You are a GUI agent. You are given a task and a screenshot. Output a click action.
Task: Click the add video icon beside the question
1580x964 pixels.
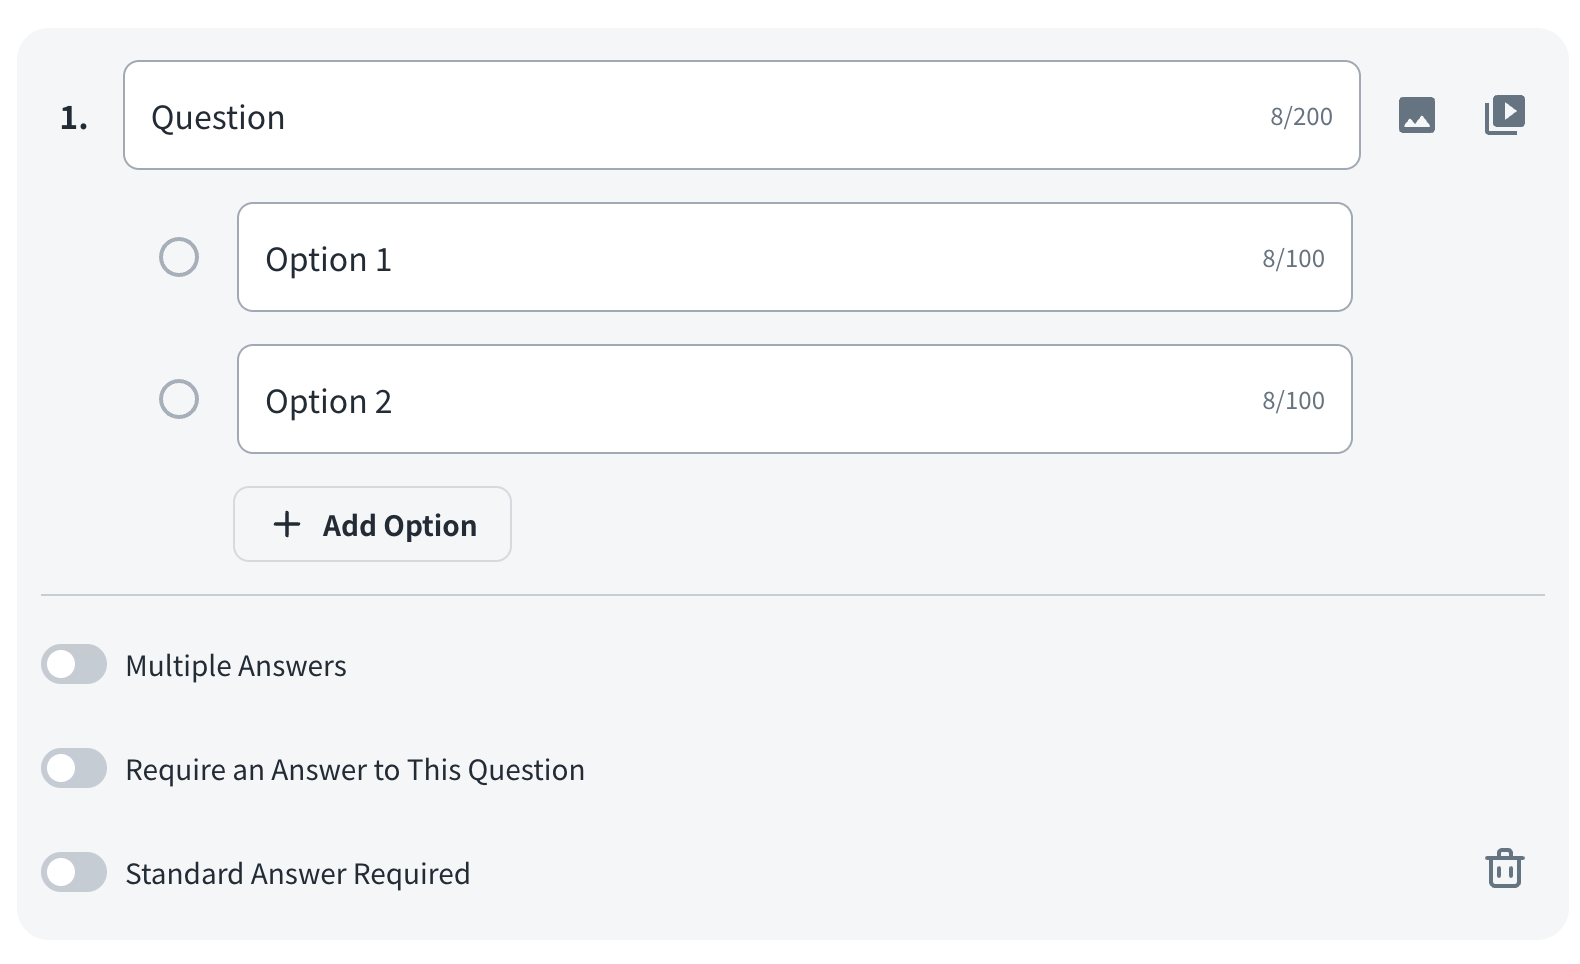1504,115
